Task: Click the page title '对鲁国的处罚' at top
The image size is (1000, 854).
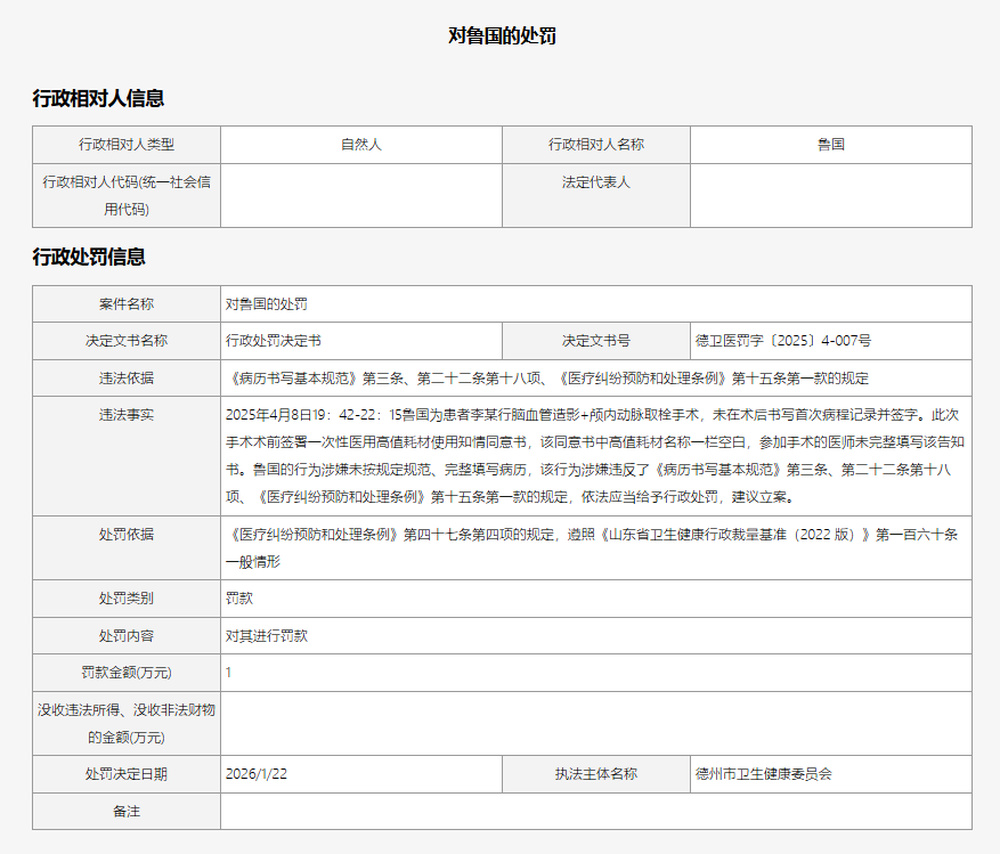Action: tap(501, 36)
